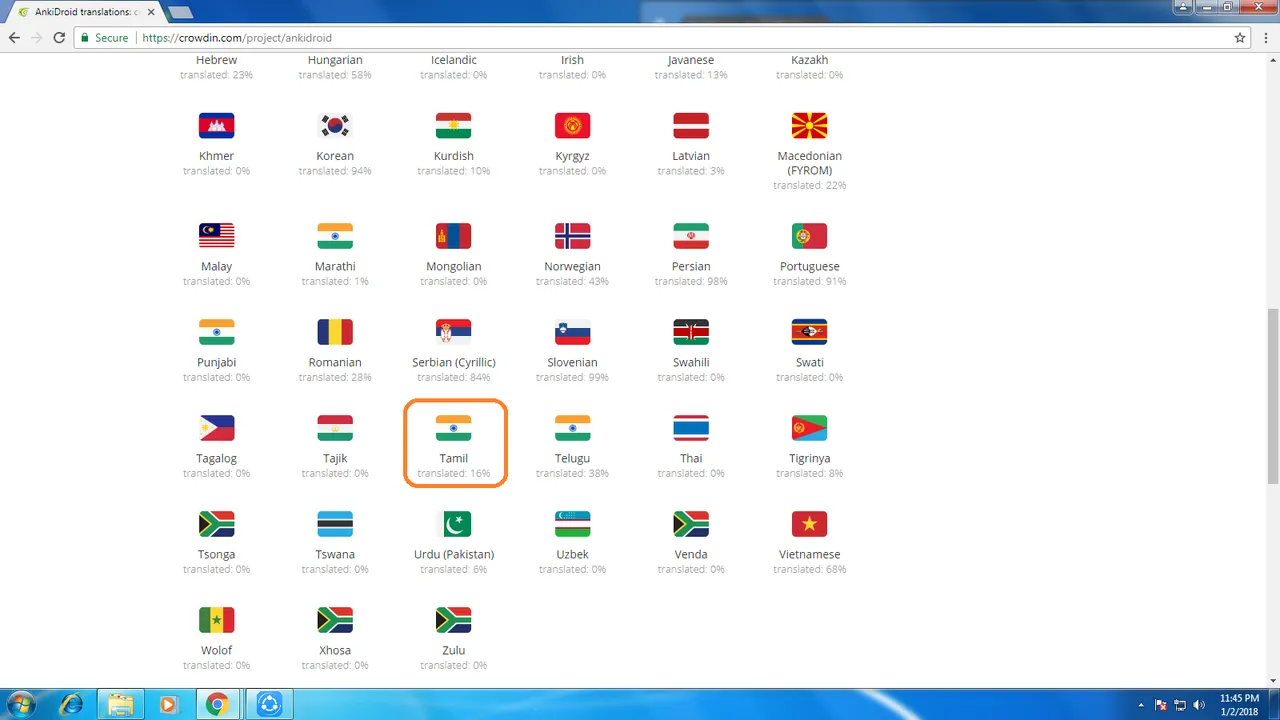Select the Korean flag icon
Image resolution: width=1280 pixels, height=720 pixels.
[335, 126]
